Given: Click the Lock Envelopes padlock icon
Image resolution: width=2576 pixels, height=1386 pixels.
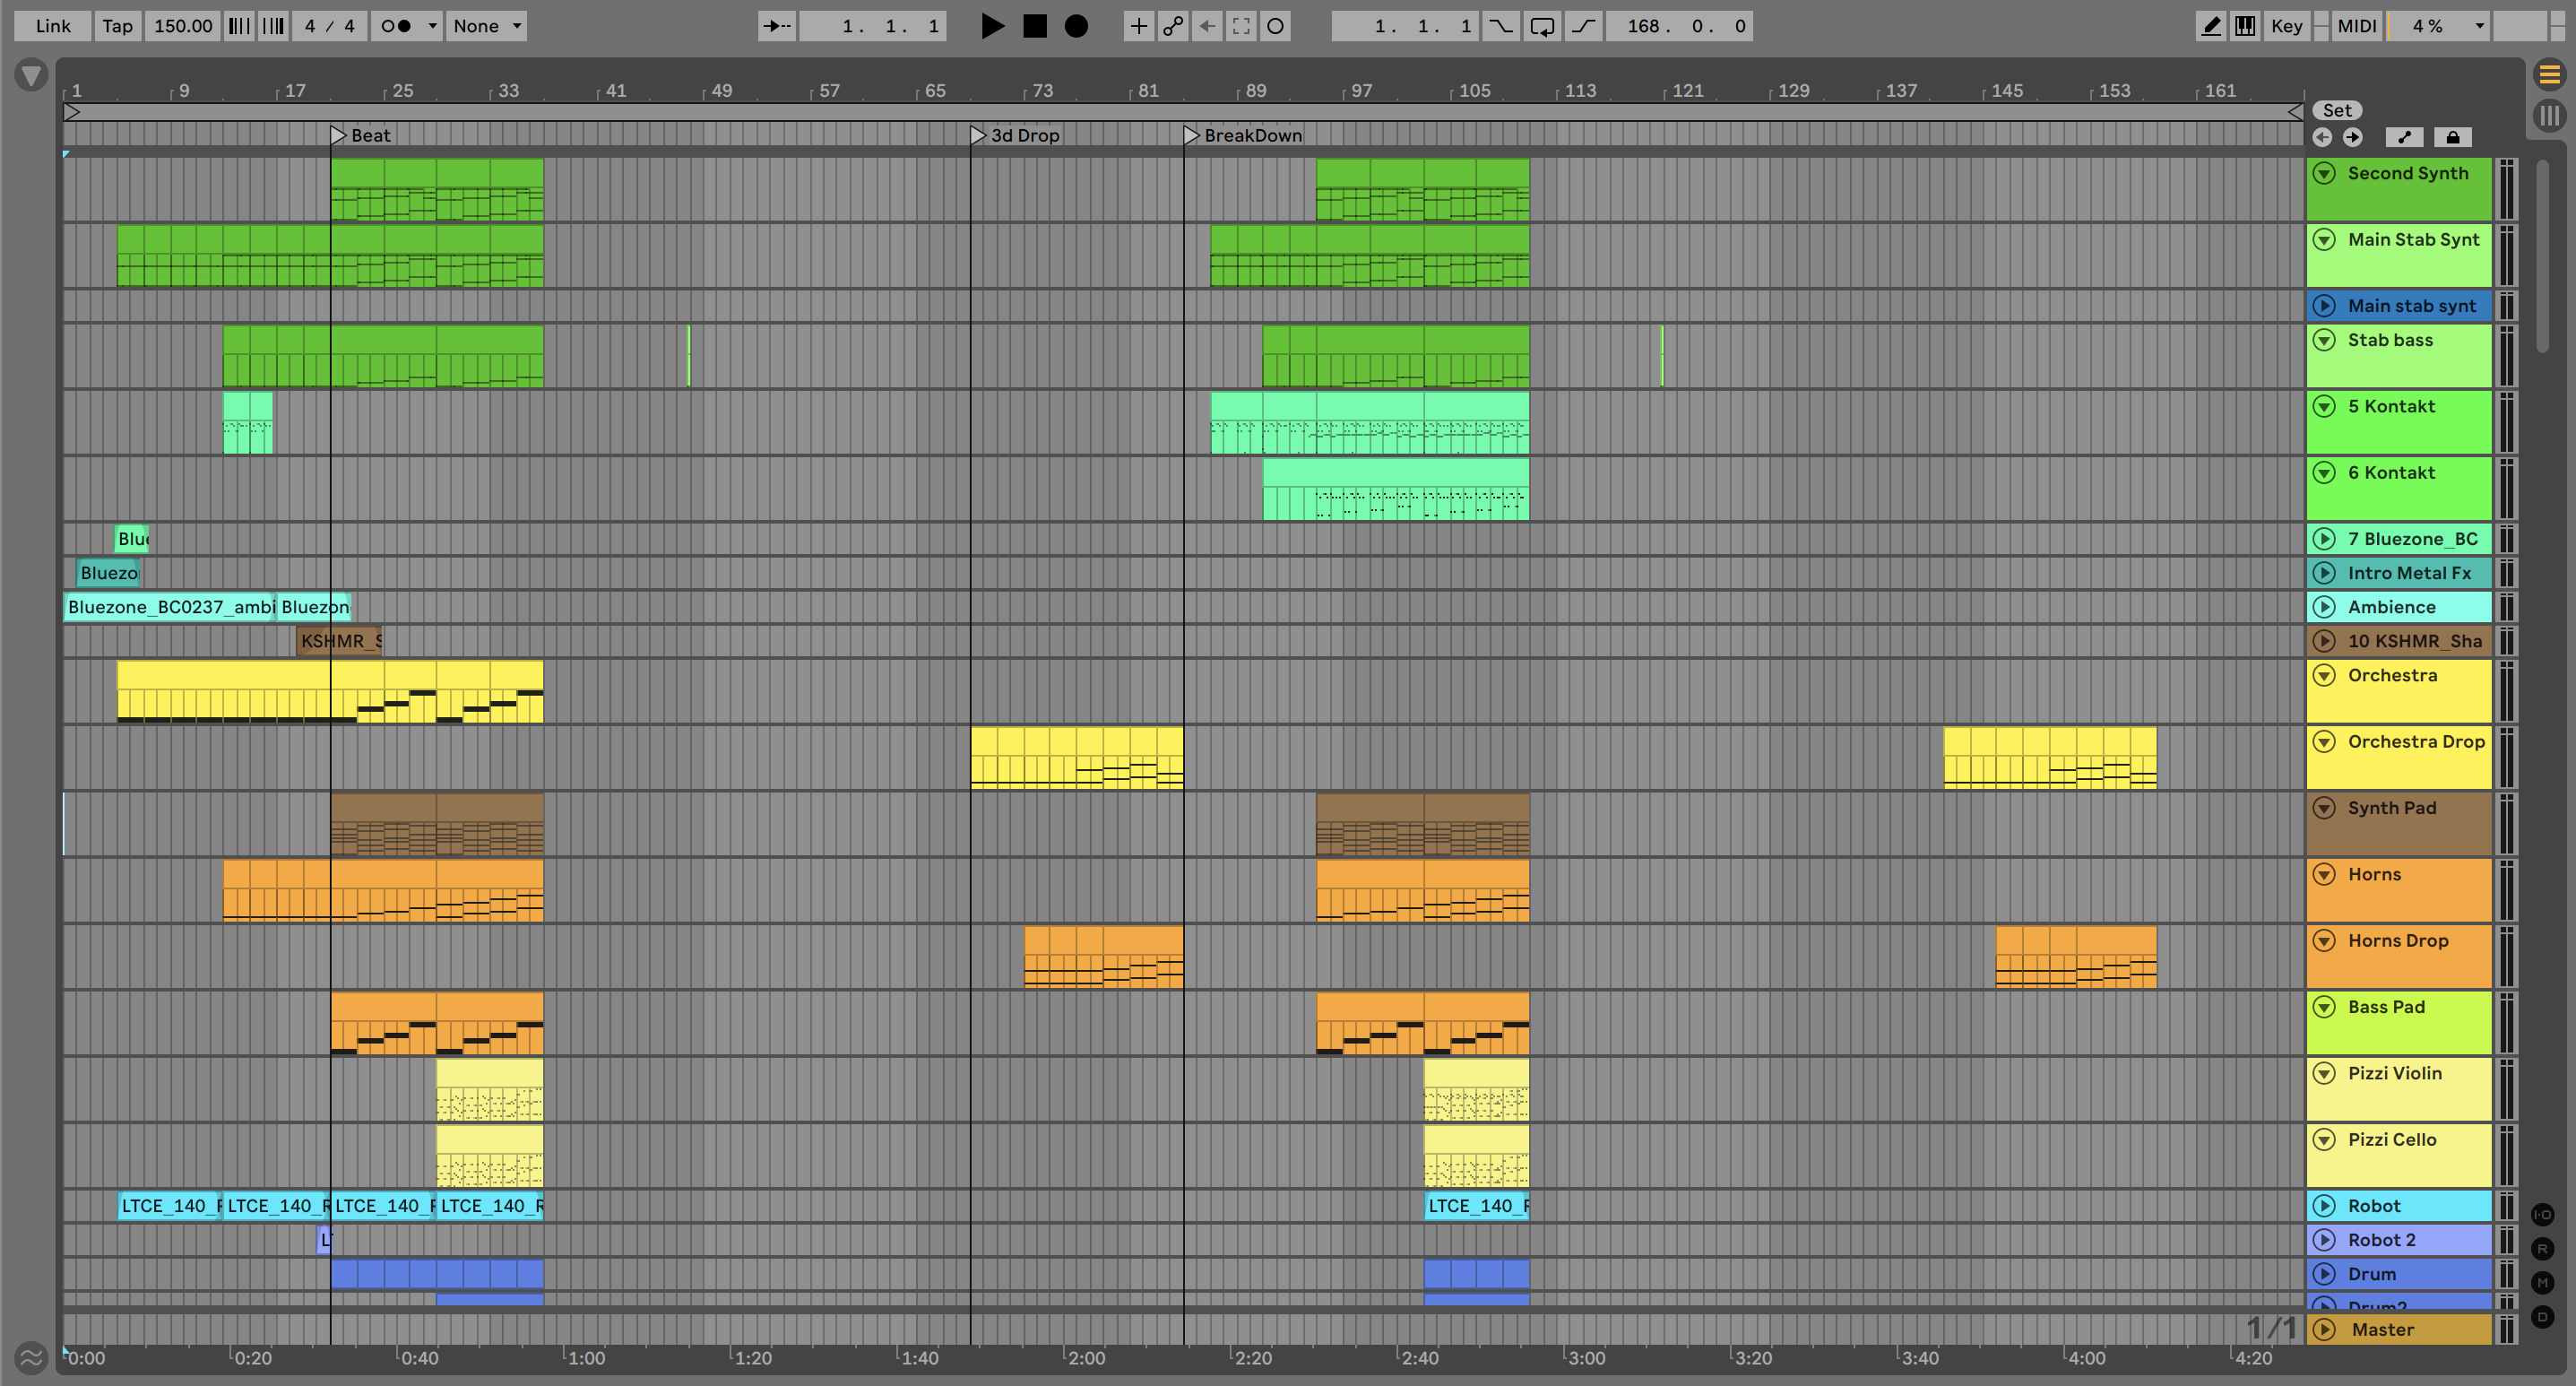Looking at the screenshot, I should pyautogui.click(x=2453, y=137).
